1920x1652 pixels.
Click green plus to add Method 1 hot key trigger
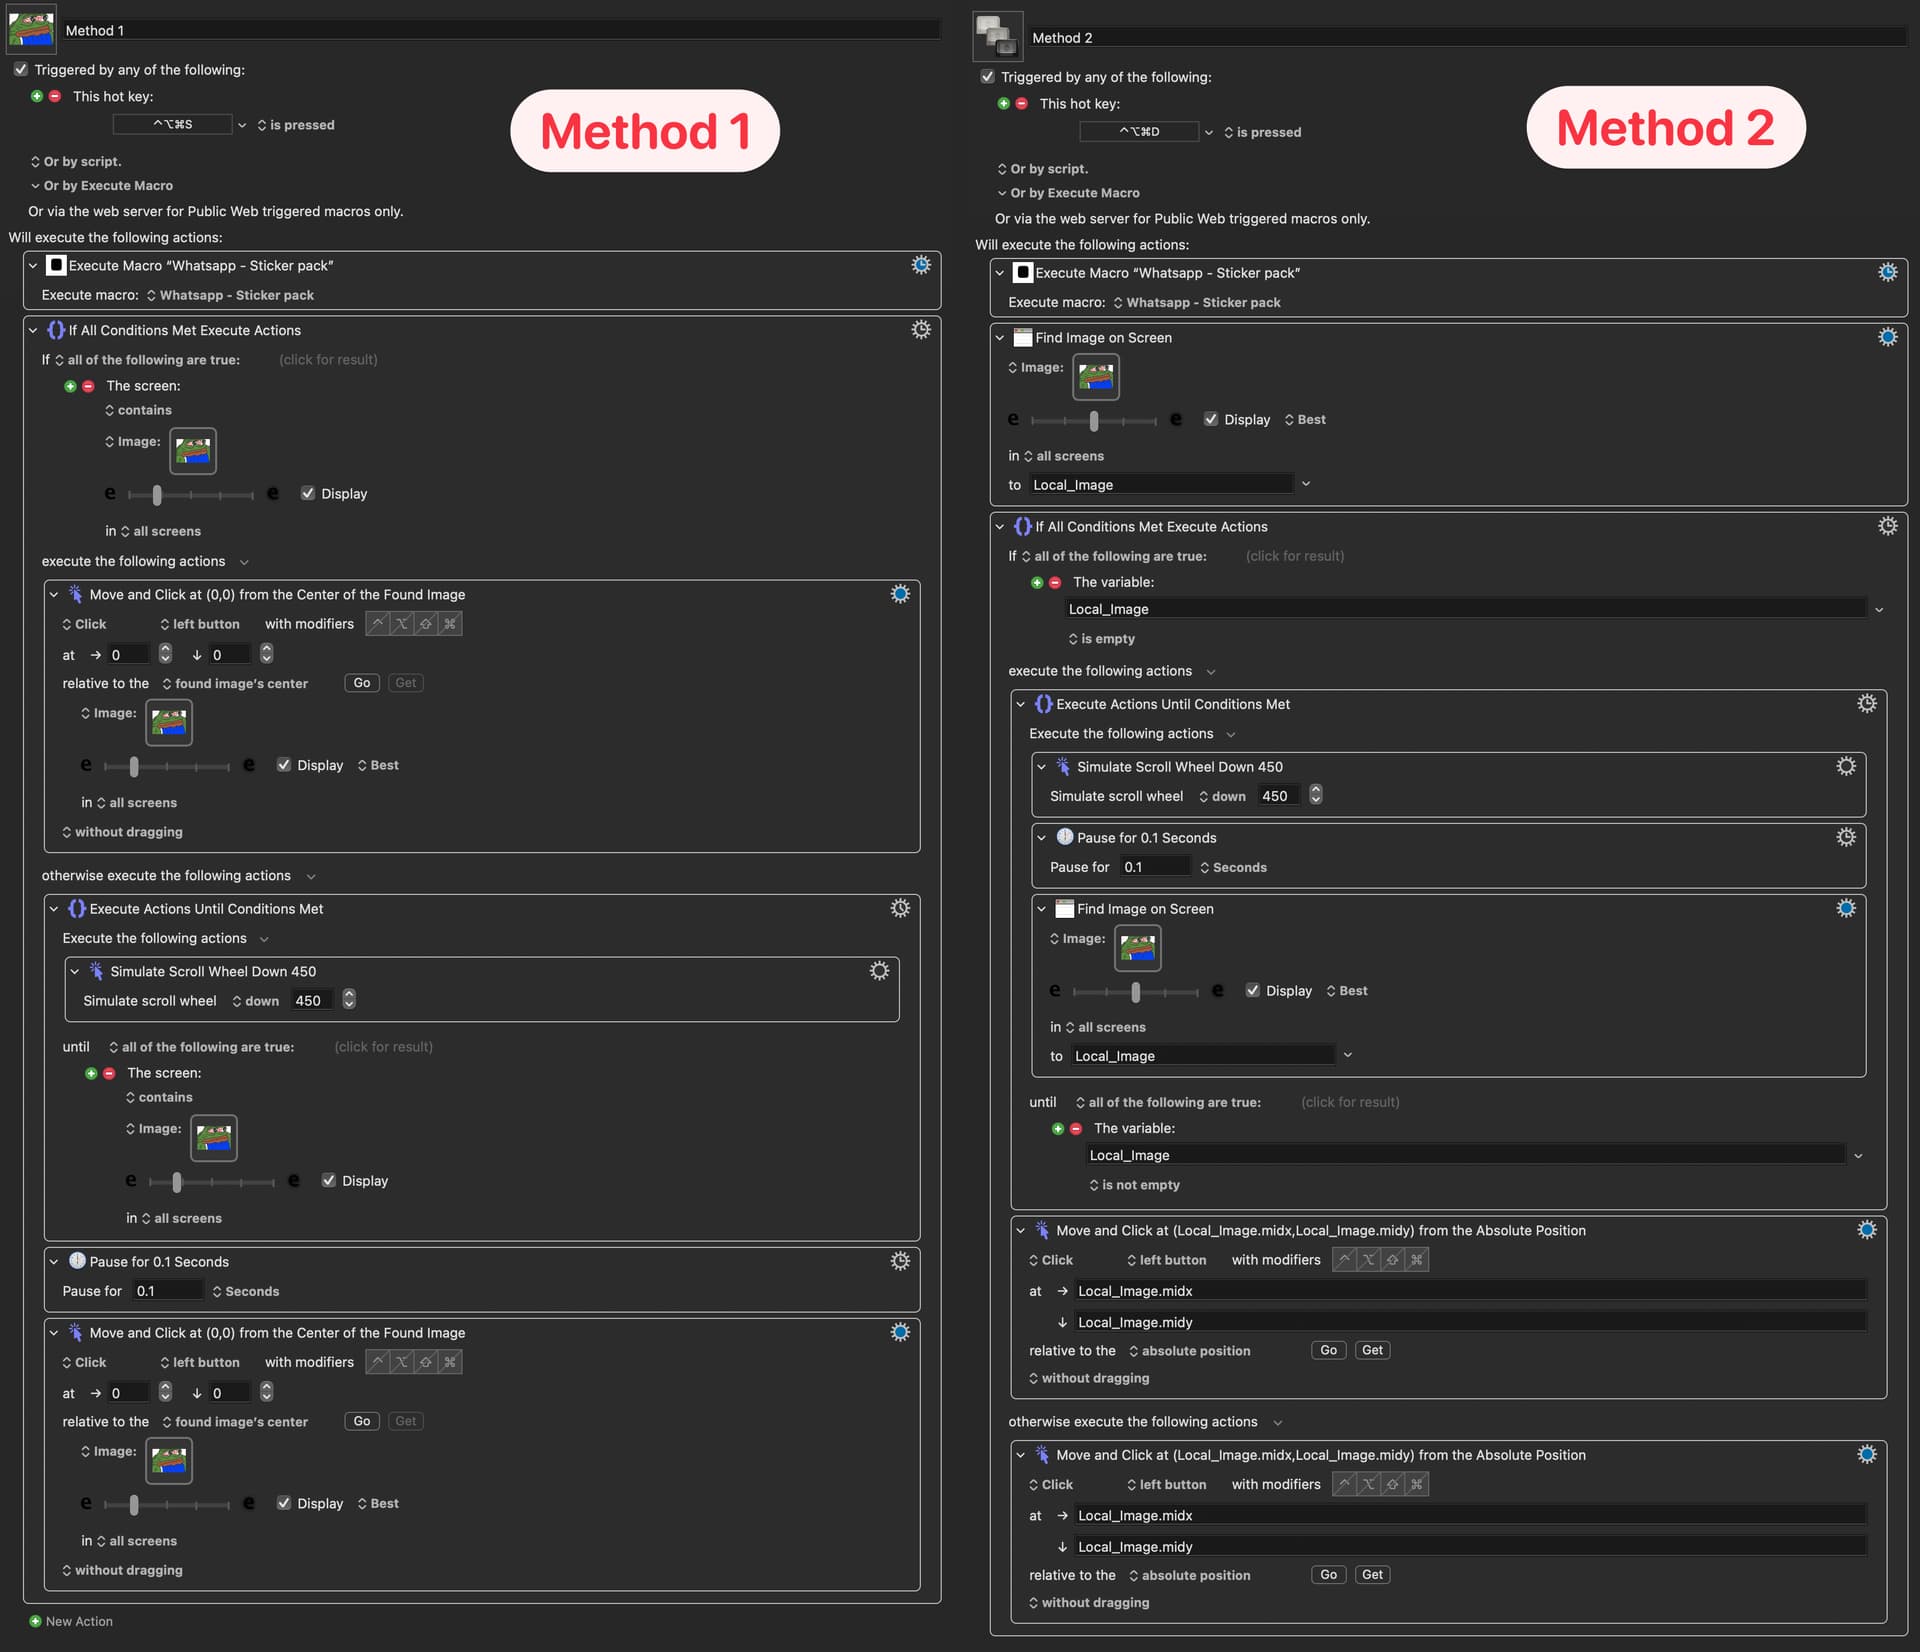click(37, 96)
